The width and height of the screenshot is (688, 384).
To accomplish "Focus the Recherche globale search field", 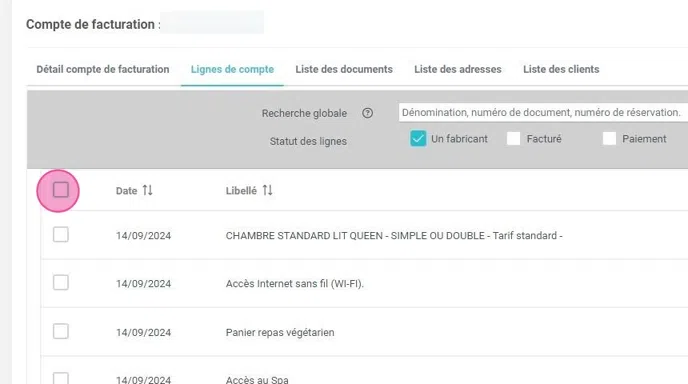I will point(543,112).
